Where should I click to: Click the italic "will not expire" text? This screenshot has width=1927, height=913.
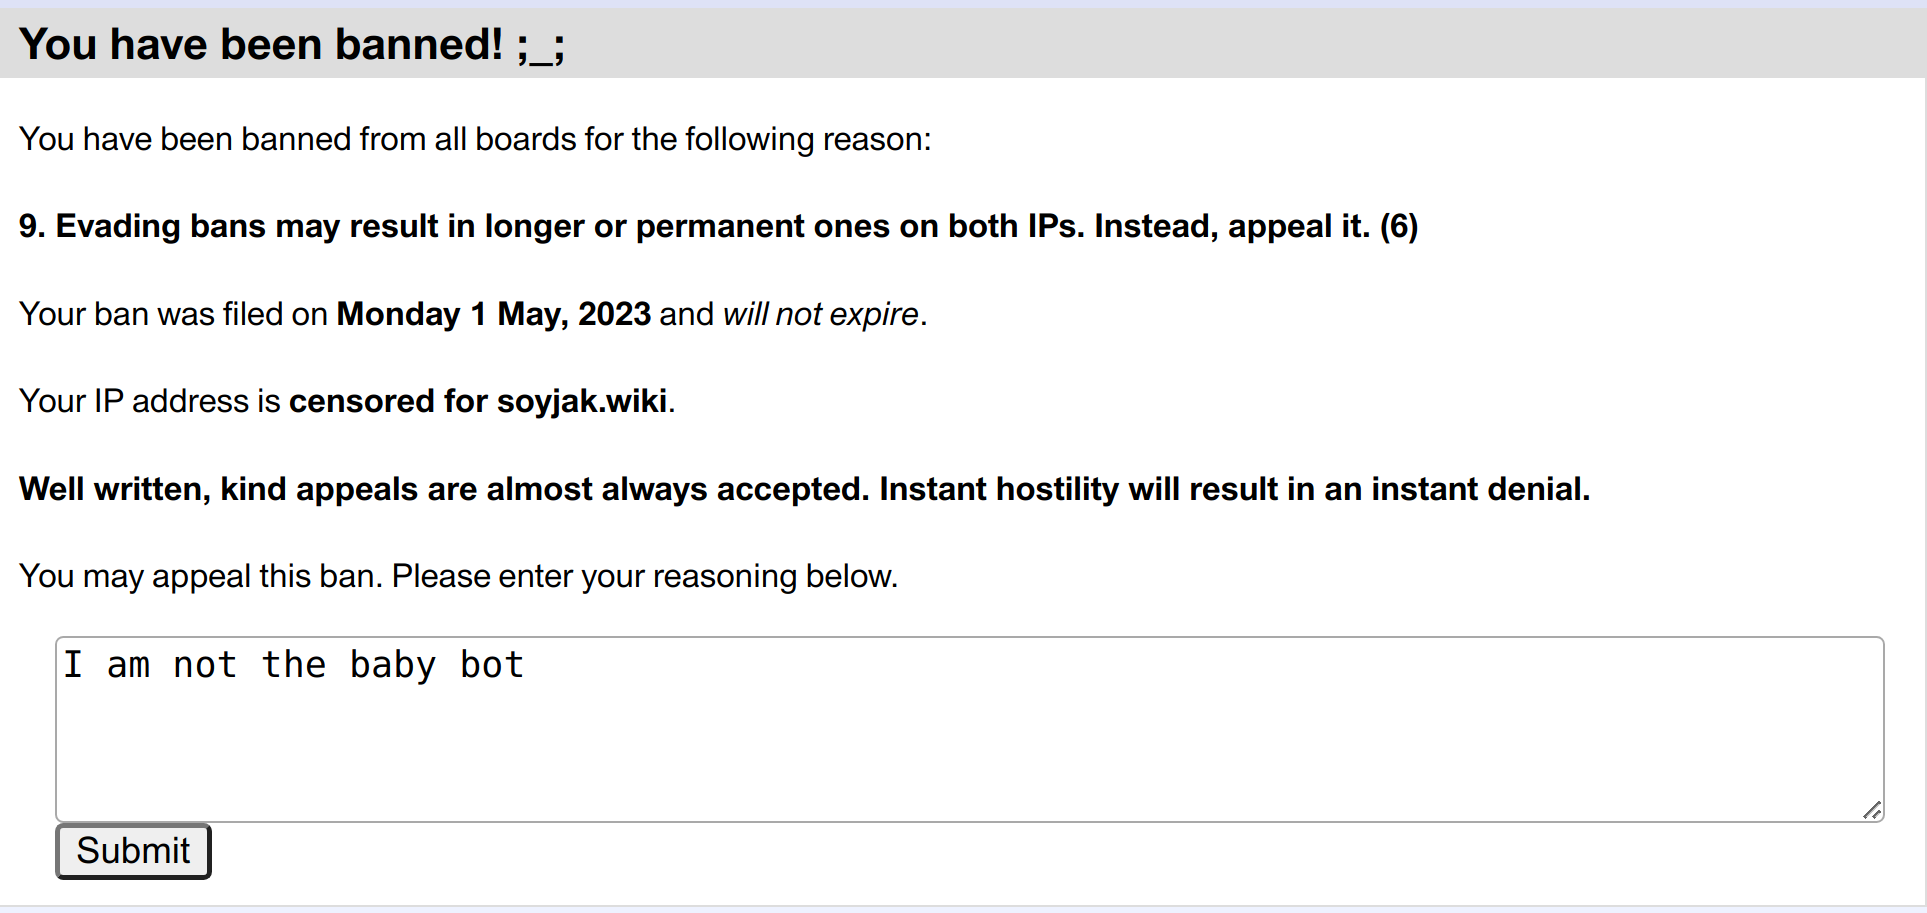click(820, 314)
